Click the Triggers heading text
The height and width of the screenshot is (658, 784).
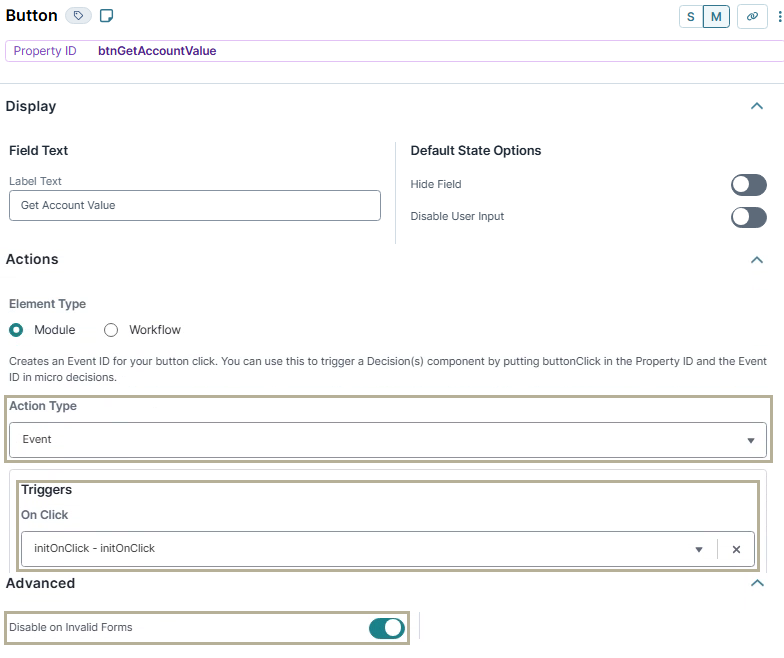coord(46,490)
